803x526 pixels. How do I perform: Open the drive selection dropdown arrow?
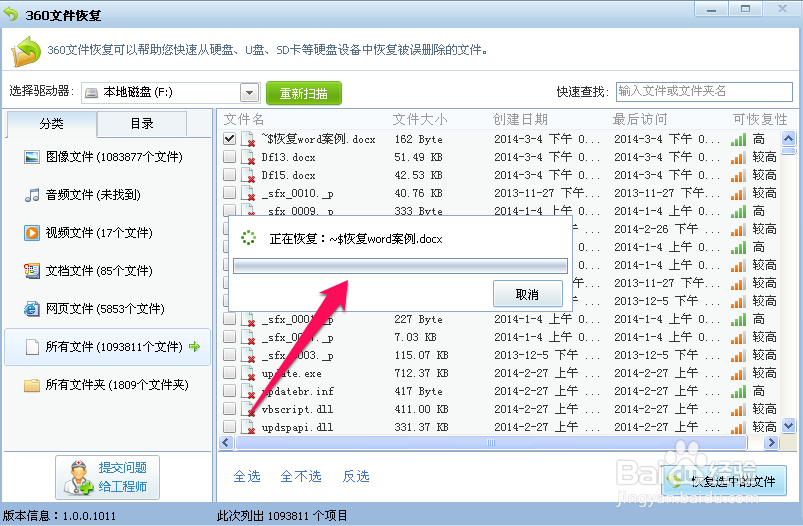(x=249, y=93)
